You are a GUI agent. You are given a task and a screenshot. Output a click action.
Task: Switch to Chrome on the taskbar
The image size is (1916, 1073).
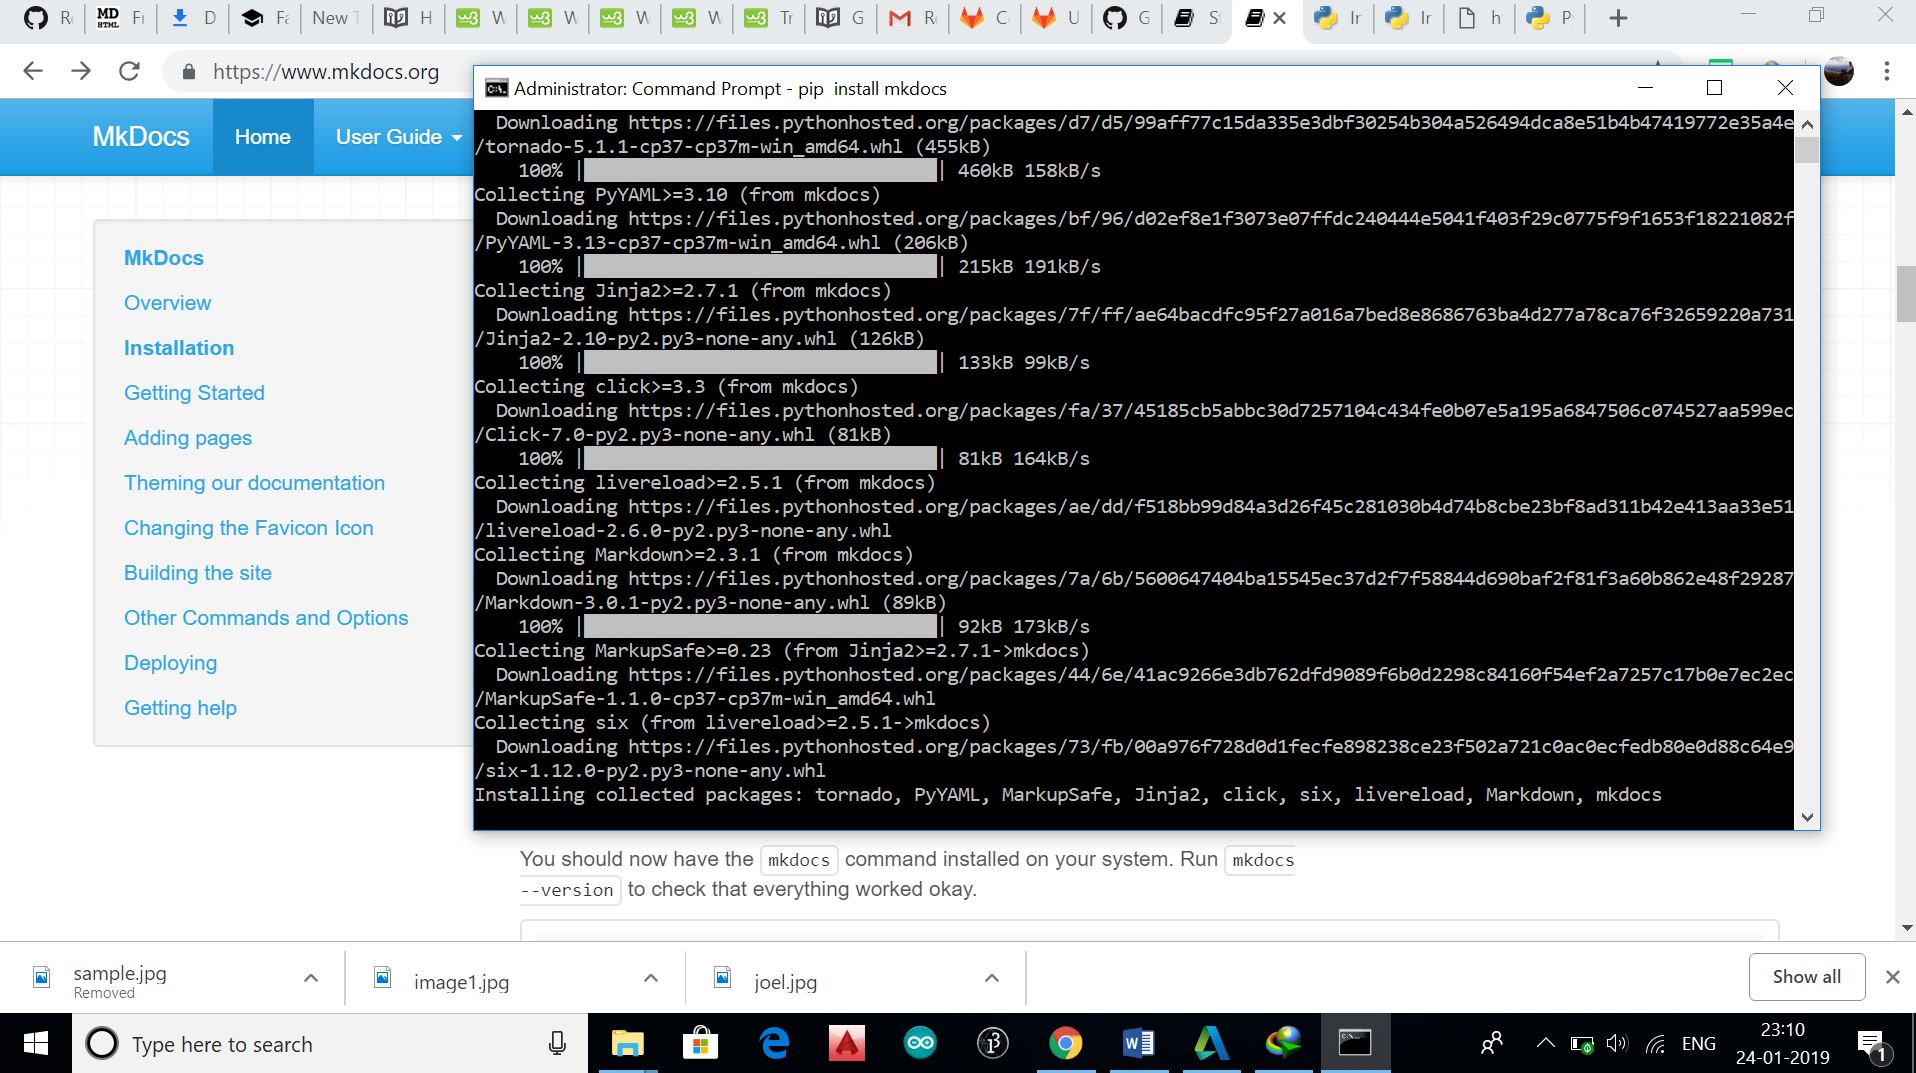click(1066, 1044)
